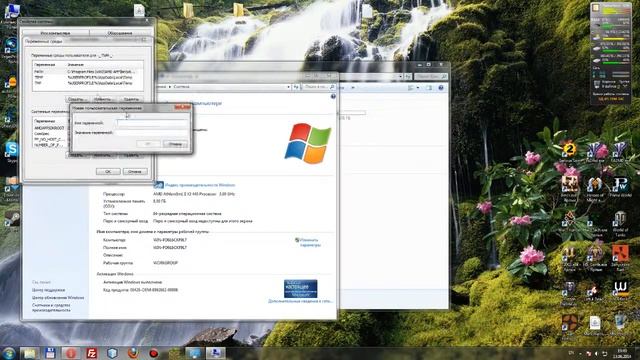The width and height of the screenshot is (640, 360).
Task: Click the system monitor desktop gadget
Action: pos(610,52)
